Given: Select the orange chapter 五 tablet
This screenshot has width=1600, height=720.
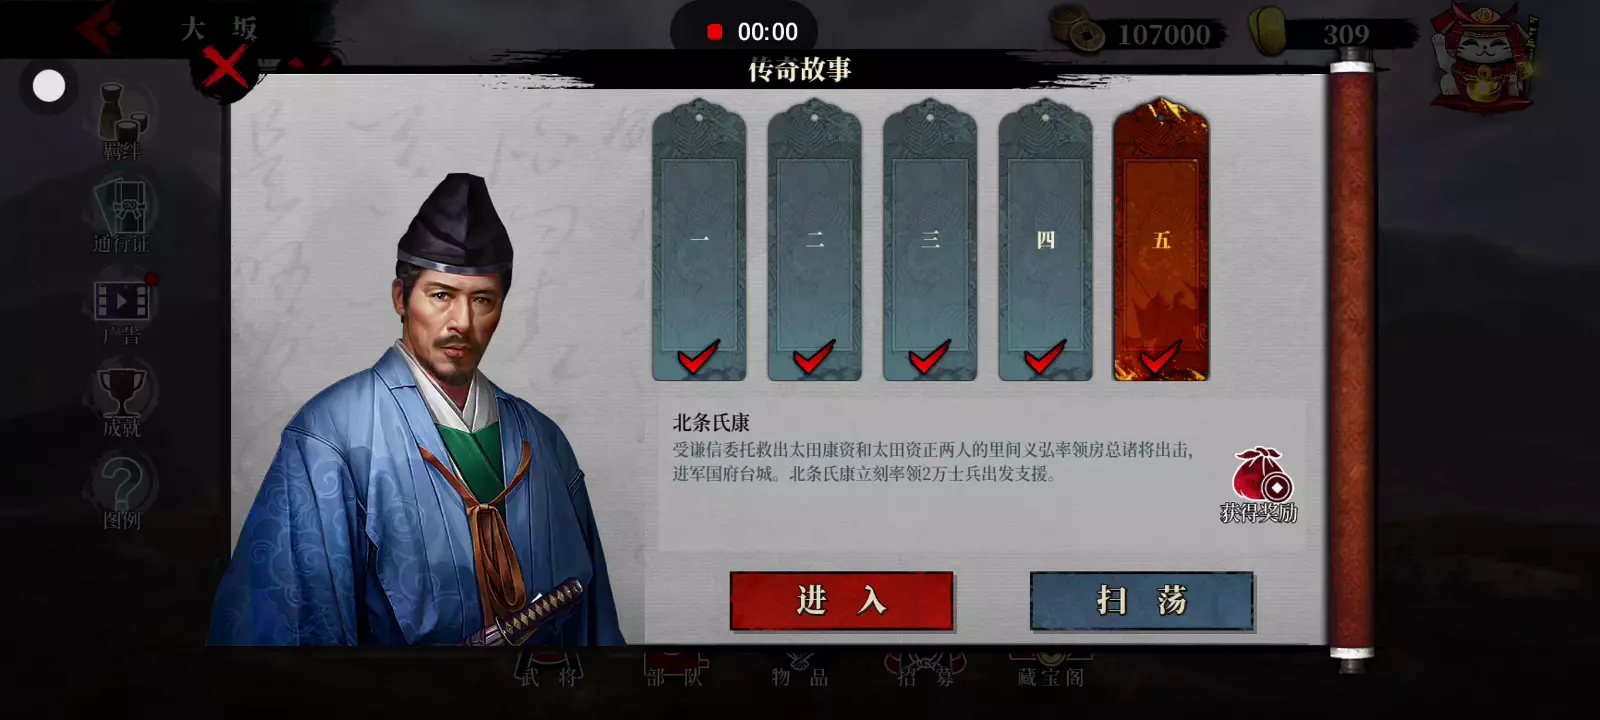Looking at the screenshot, I should (1161, 240).
